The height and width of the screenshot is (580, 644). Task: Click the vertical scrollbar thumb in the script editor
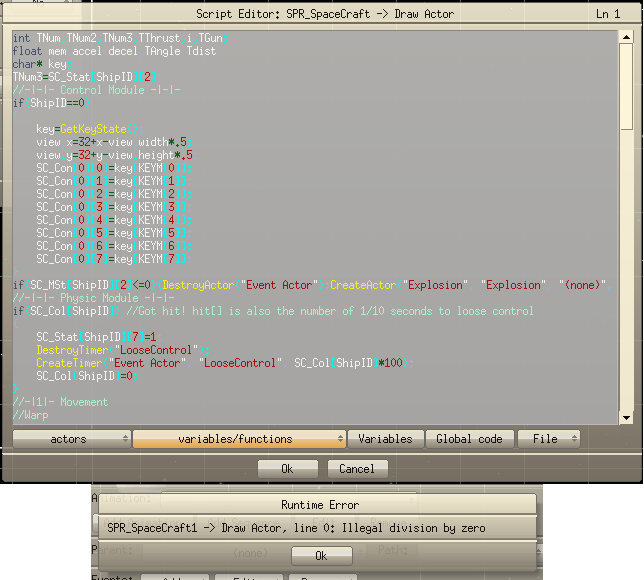tap(626, 87)
